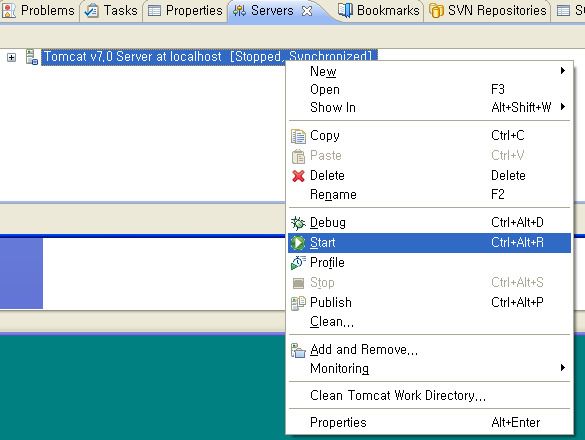Image resolution: width=585 pixels, height=440 pixels.
Task: Expand the Show In submenu arrow
Action: pyautogui.click(x=563, y=107)
